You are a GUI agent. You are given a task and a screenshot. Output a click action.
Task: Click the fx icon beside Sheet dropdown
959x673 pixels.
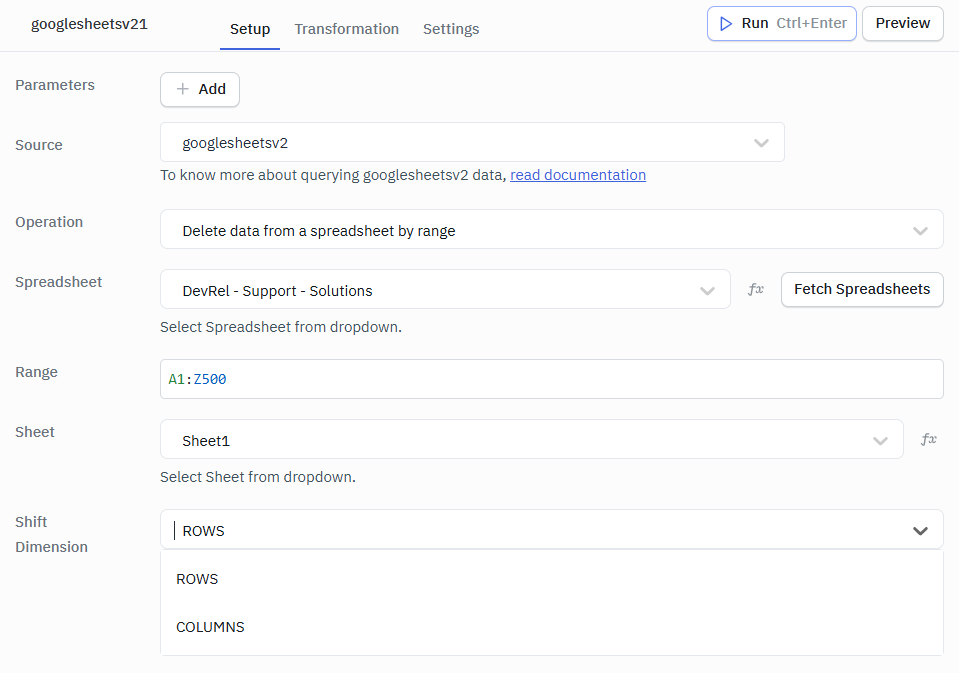[x=928, y=439]
